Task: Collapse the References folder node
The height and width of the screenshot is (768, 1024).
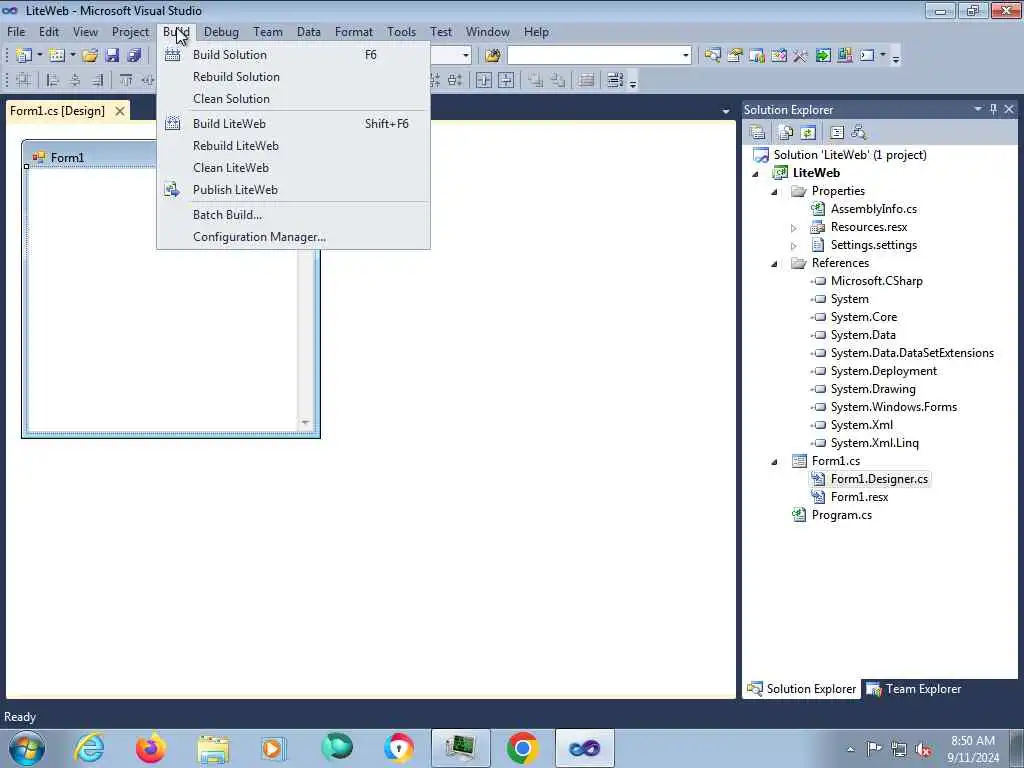Action: point(775,264)
